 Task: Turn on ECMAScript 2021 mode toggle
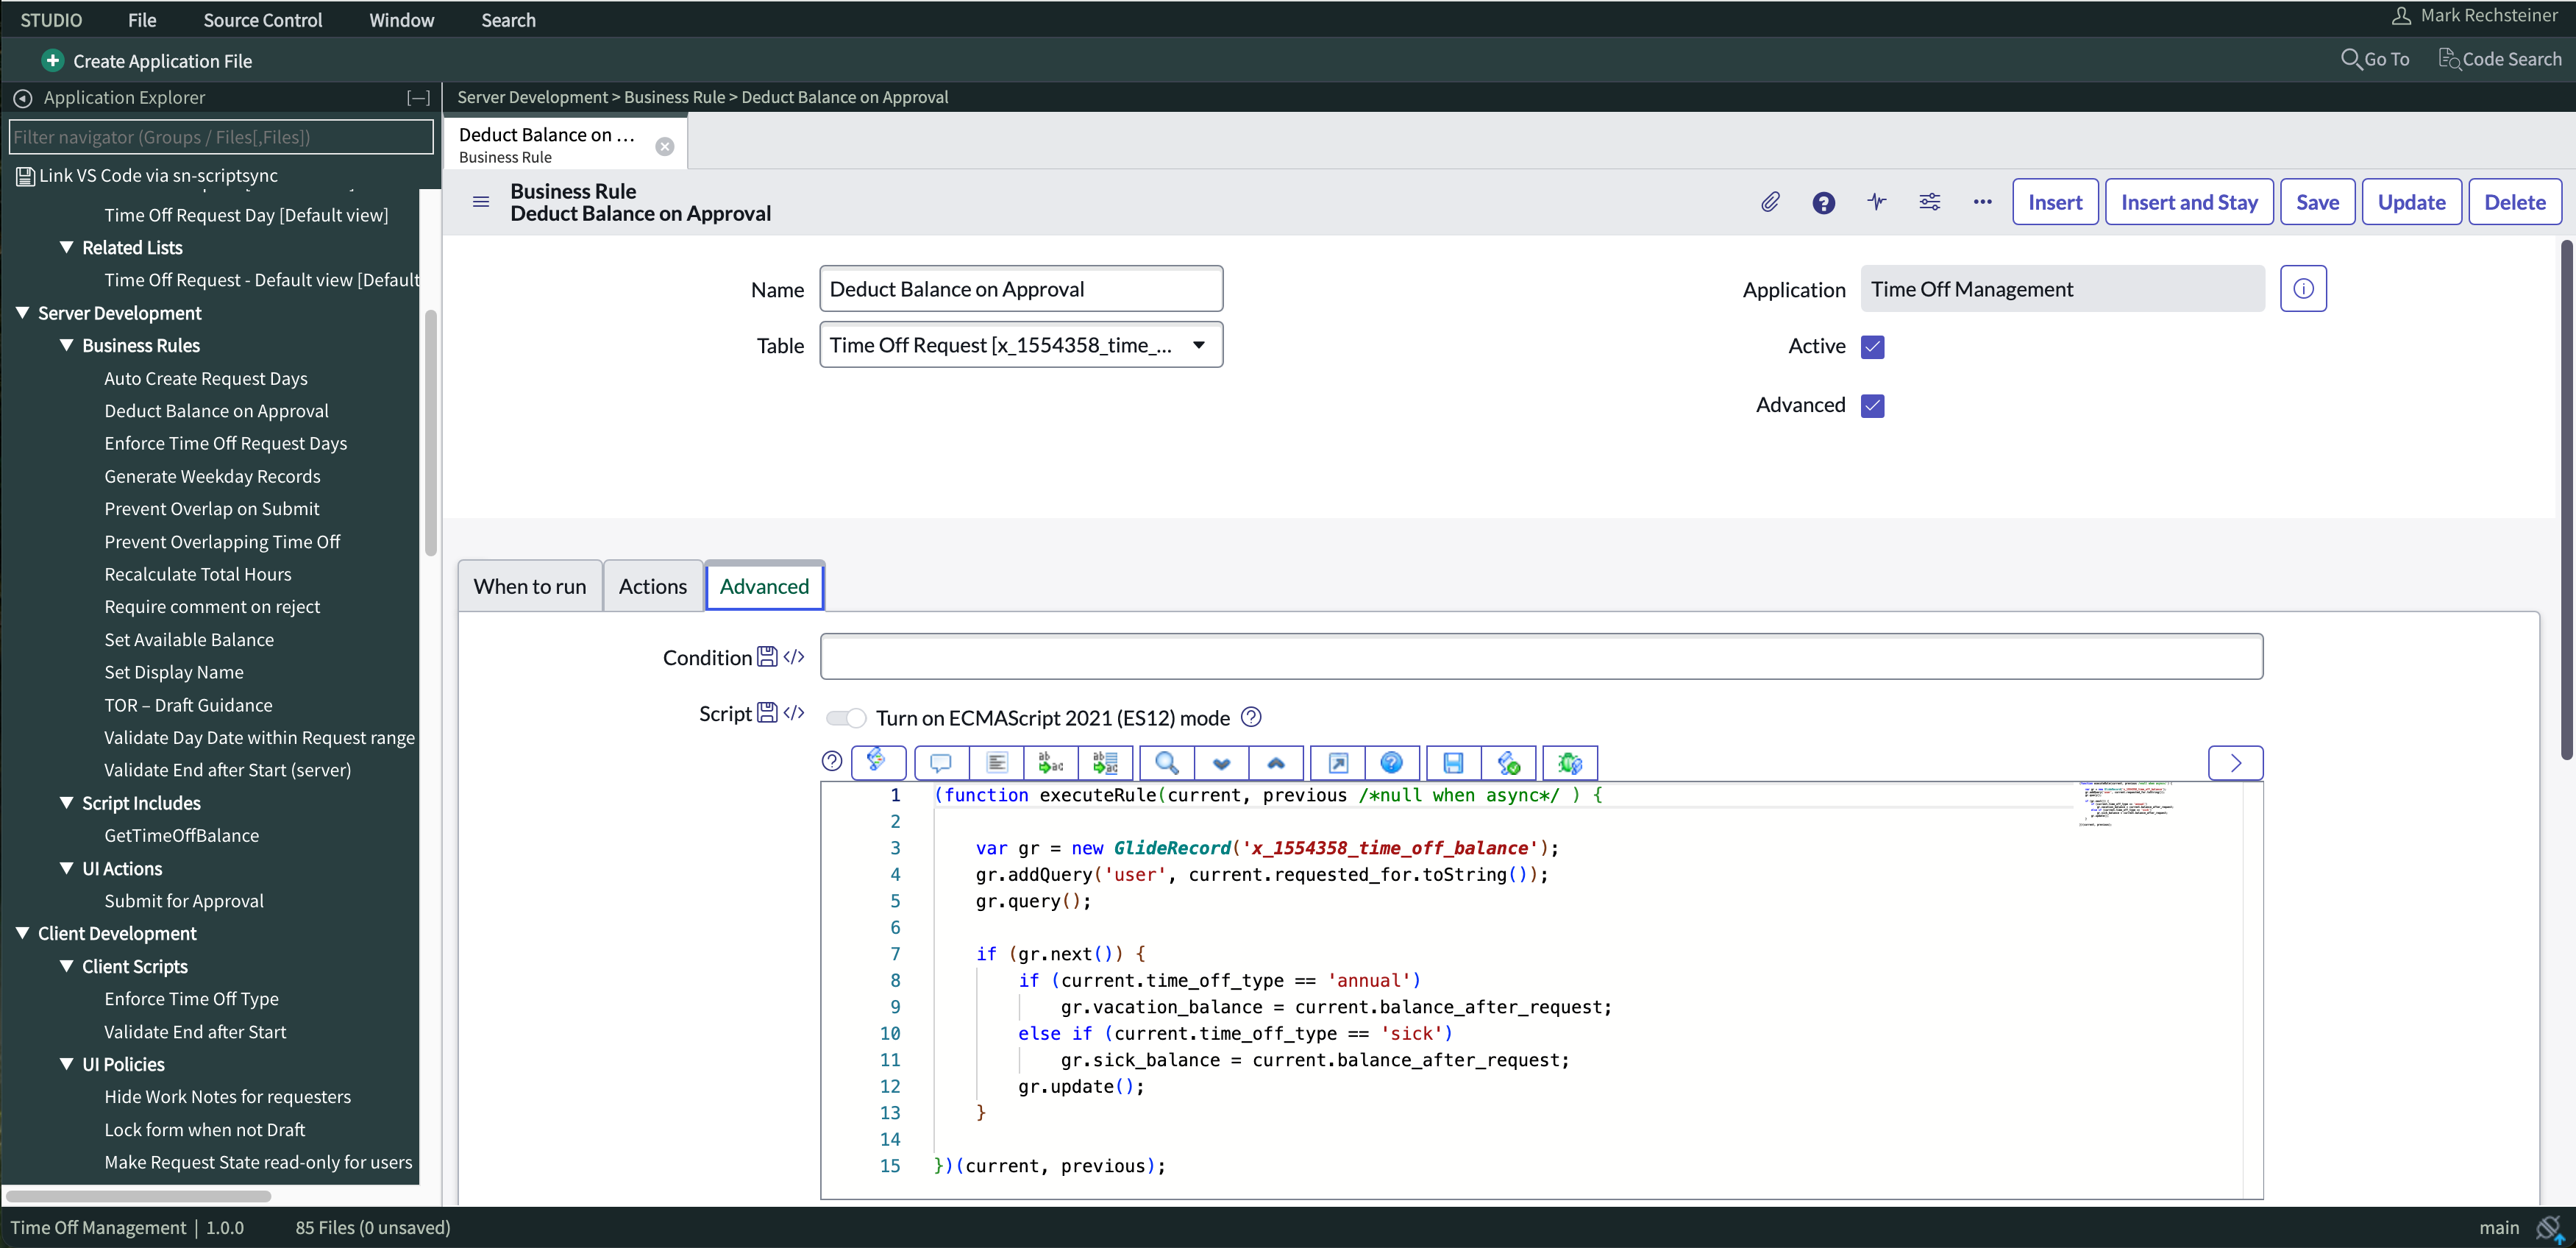[846, 718]
